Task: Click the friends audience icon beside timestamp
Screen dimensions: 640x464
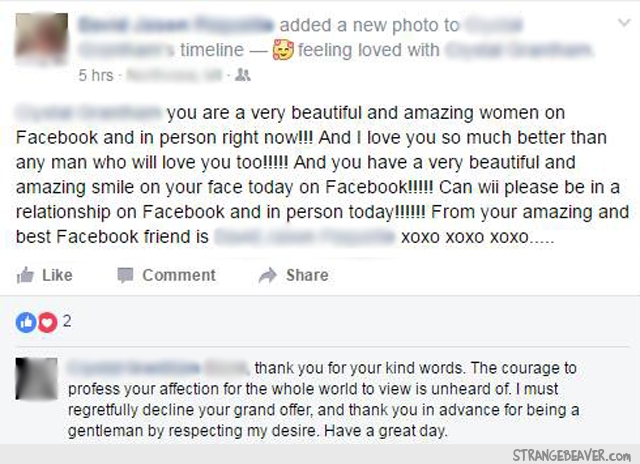Action: [x=241, y=74]
